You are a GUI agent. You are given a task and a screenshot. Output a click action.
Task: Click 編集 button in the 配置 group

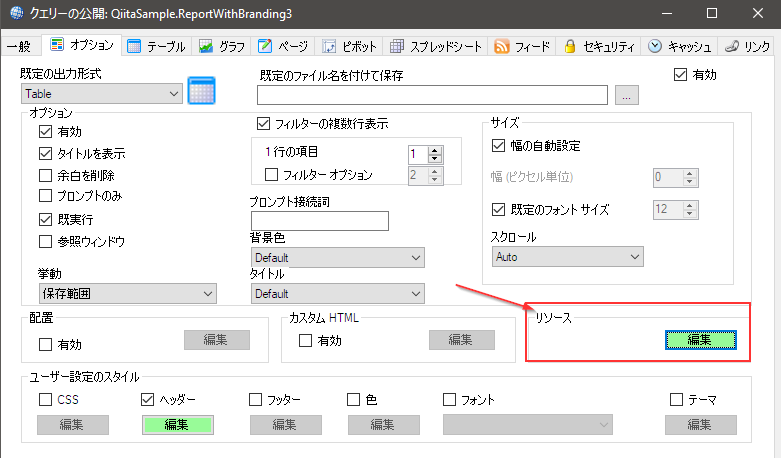point(217,340)
